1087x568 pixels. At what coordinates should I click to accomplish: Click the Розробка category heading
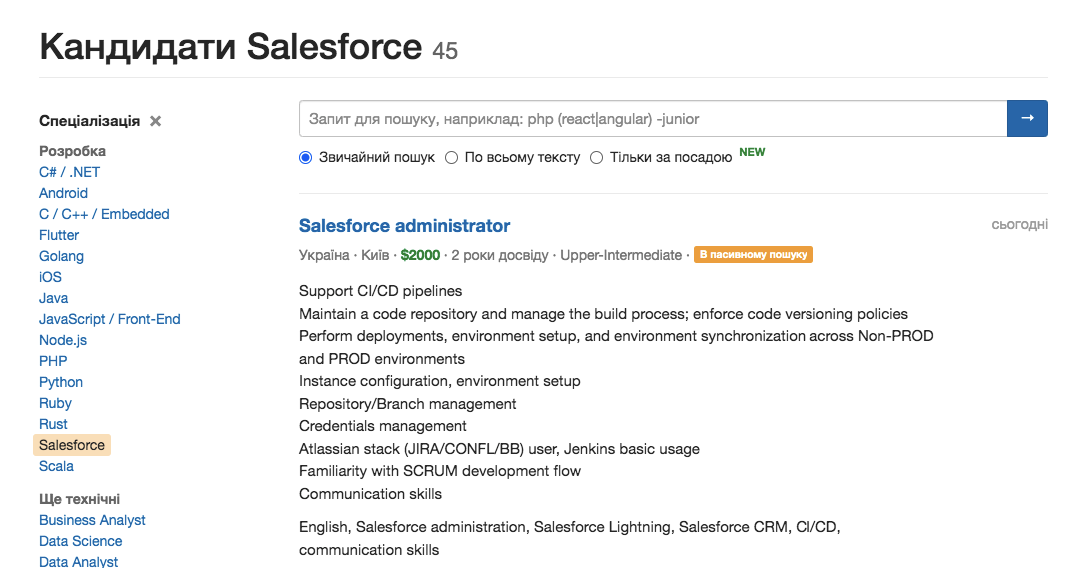coord(72,151)
